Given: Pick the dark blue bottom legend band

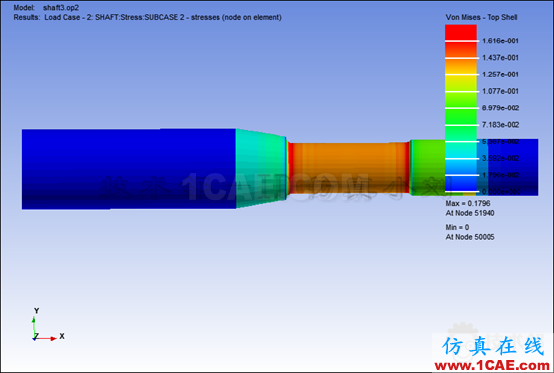Looking at the screenshot, I should click(461, 183).
